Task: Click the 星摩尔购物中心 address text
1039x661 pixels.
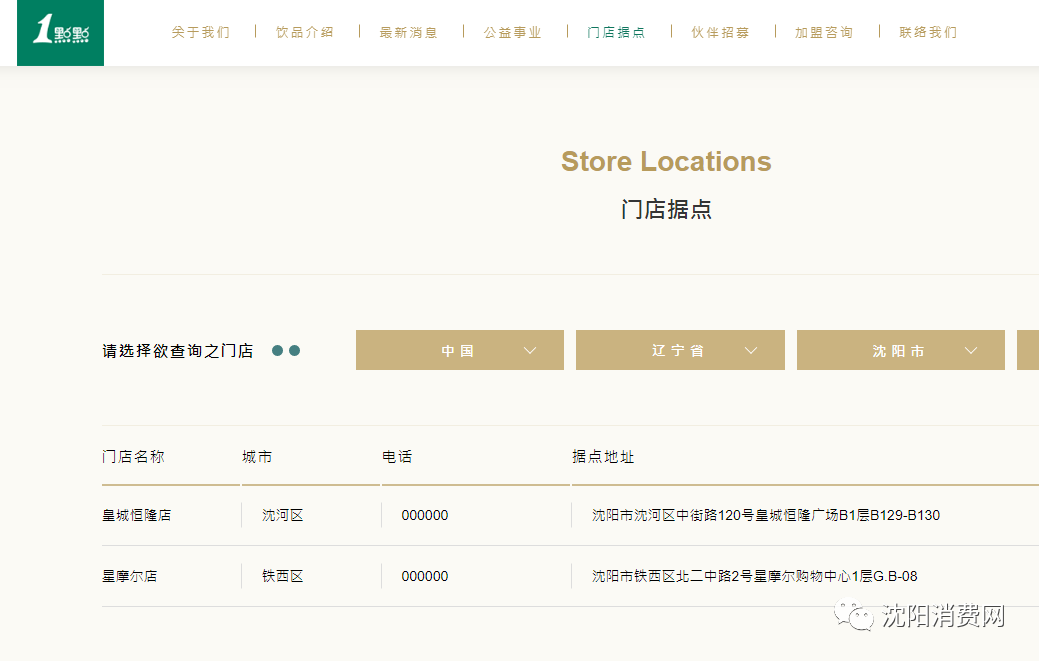Action: pos(755,577)
